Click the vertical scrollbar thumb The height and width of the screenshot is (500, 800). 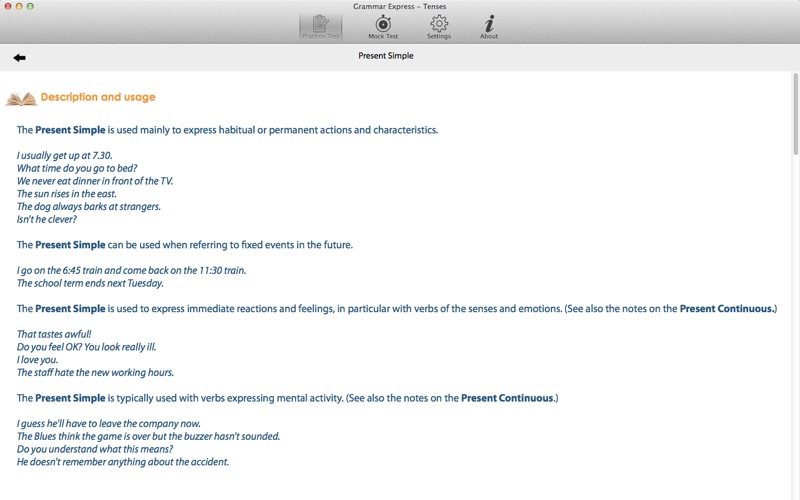point(795,114)
